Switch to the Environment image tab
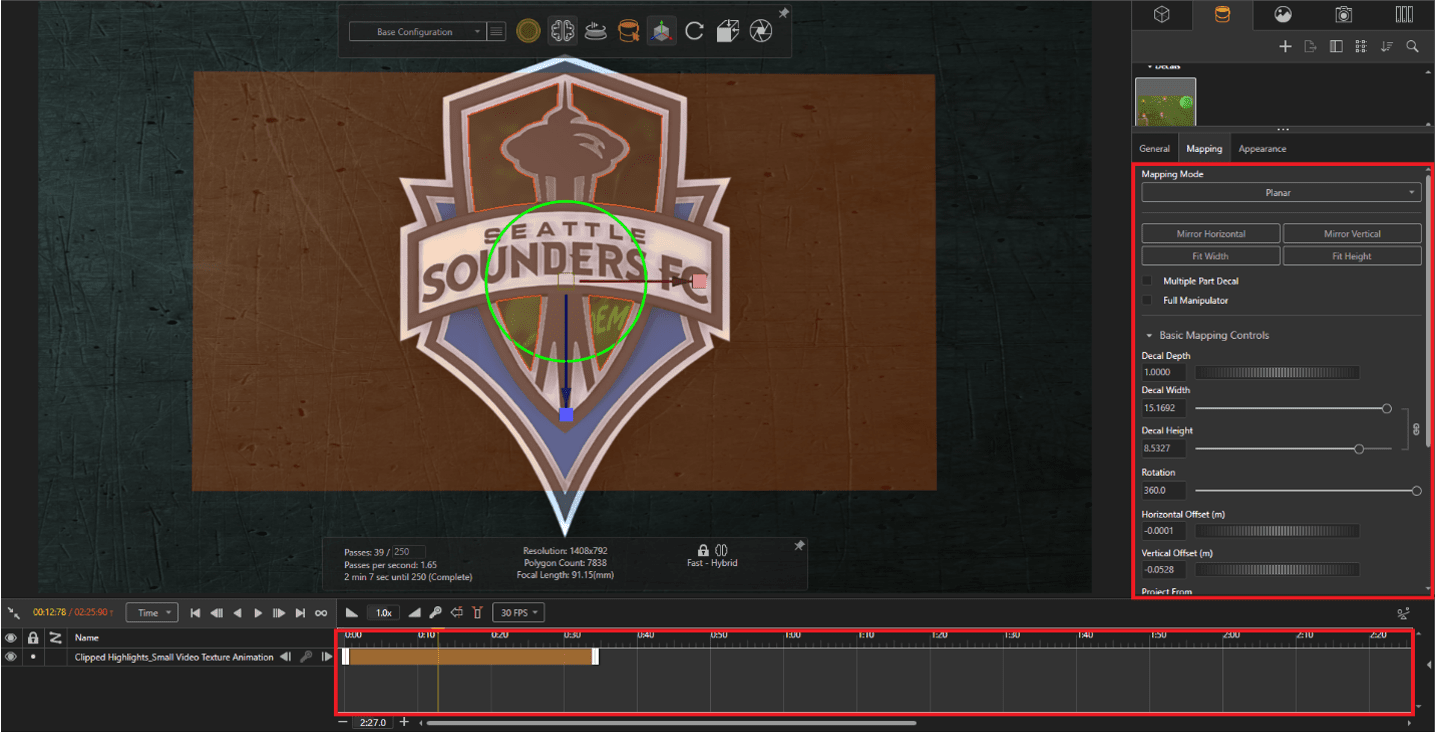This screenshot has height=733, width=1437. [x=1283, y=14]
